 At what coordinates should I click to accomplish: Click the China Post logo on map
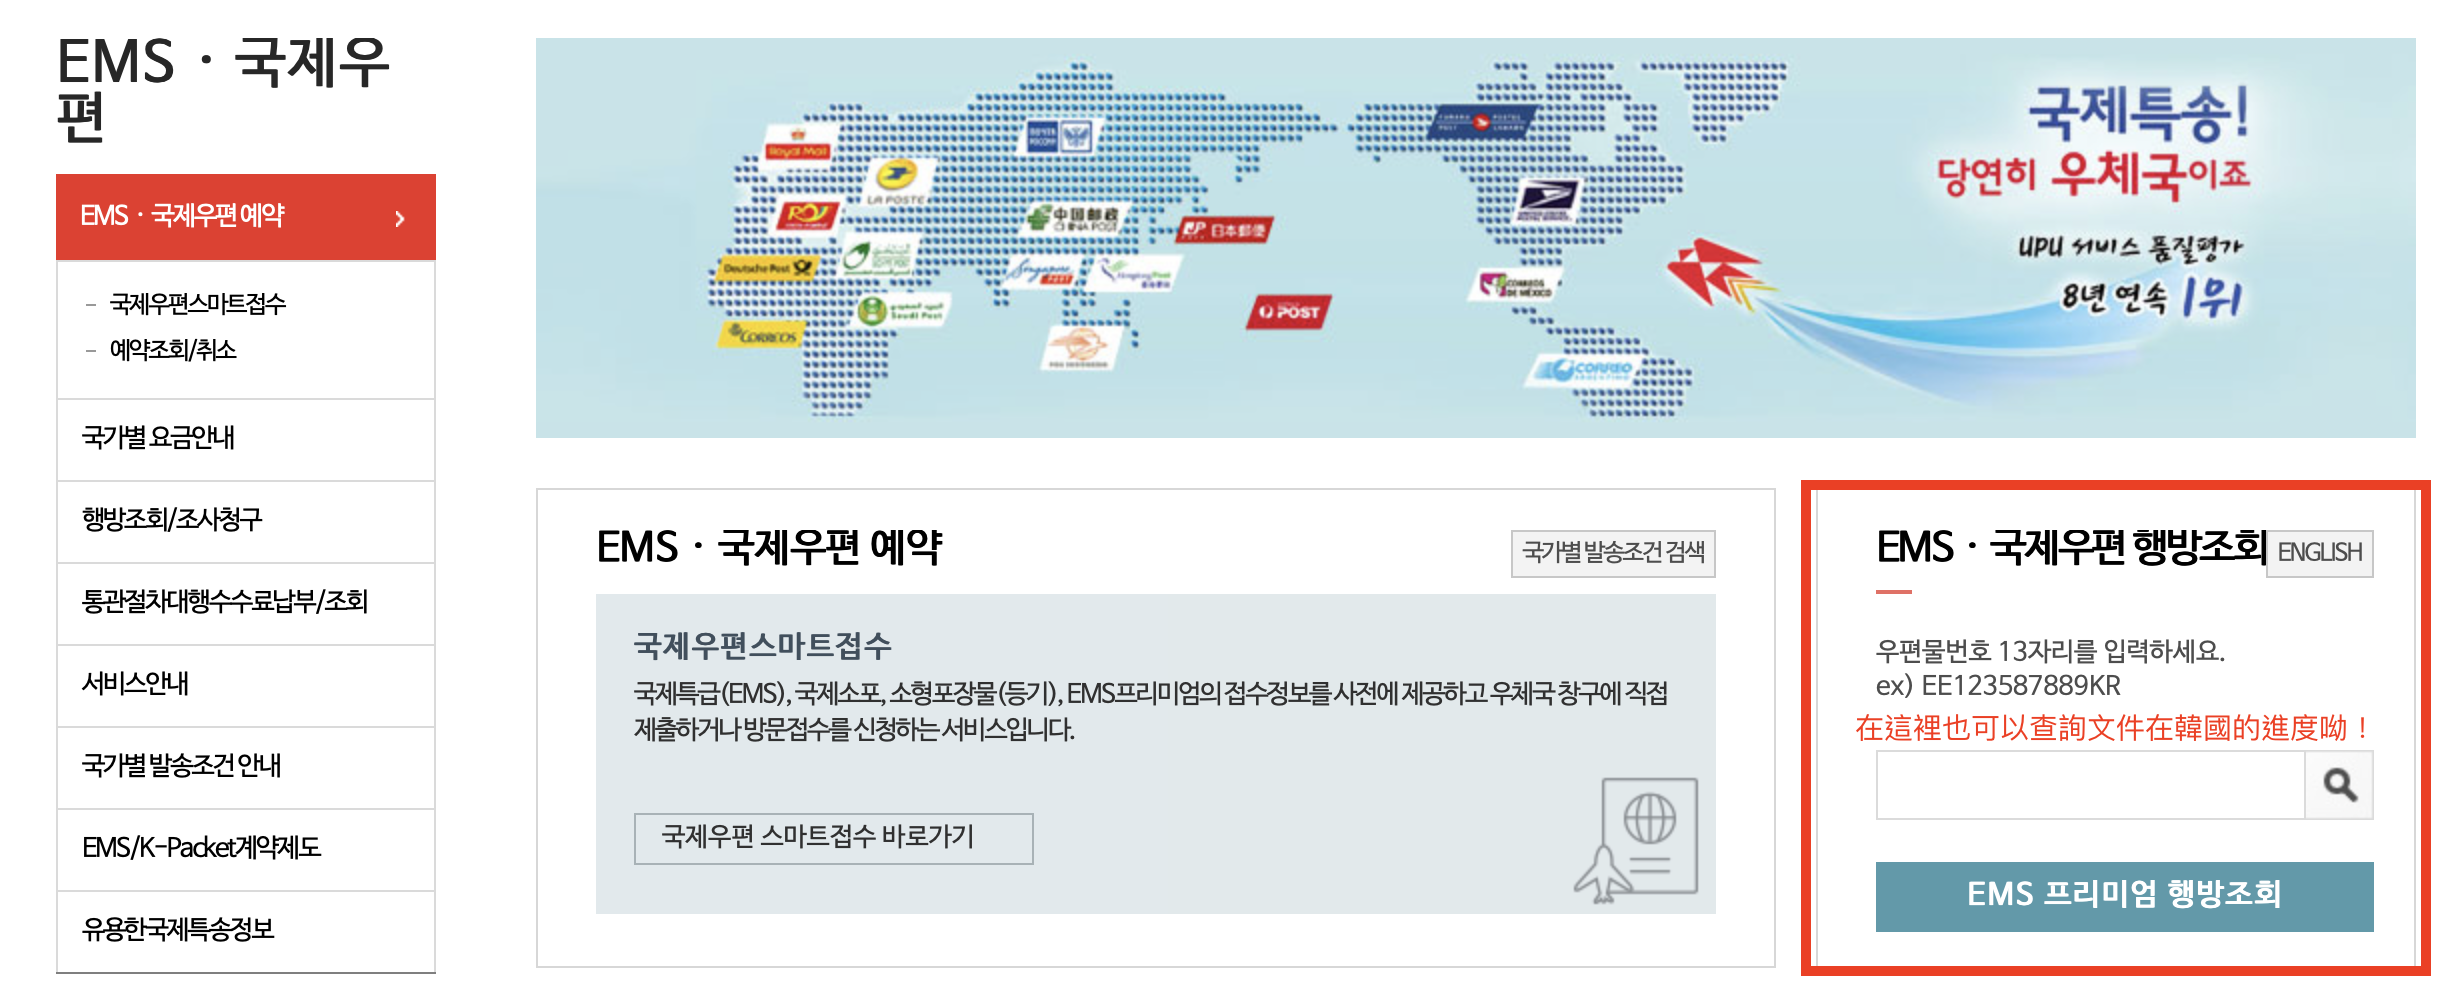click(1076, 219)
